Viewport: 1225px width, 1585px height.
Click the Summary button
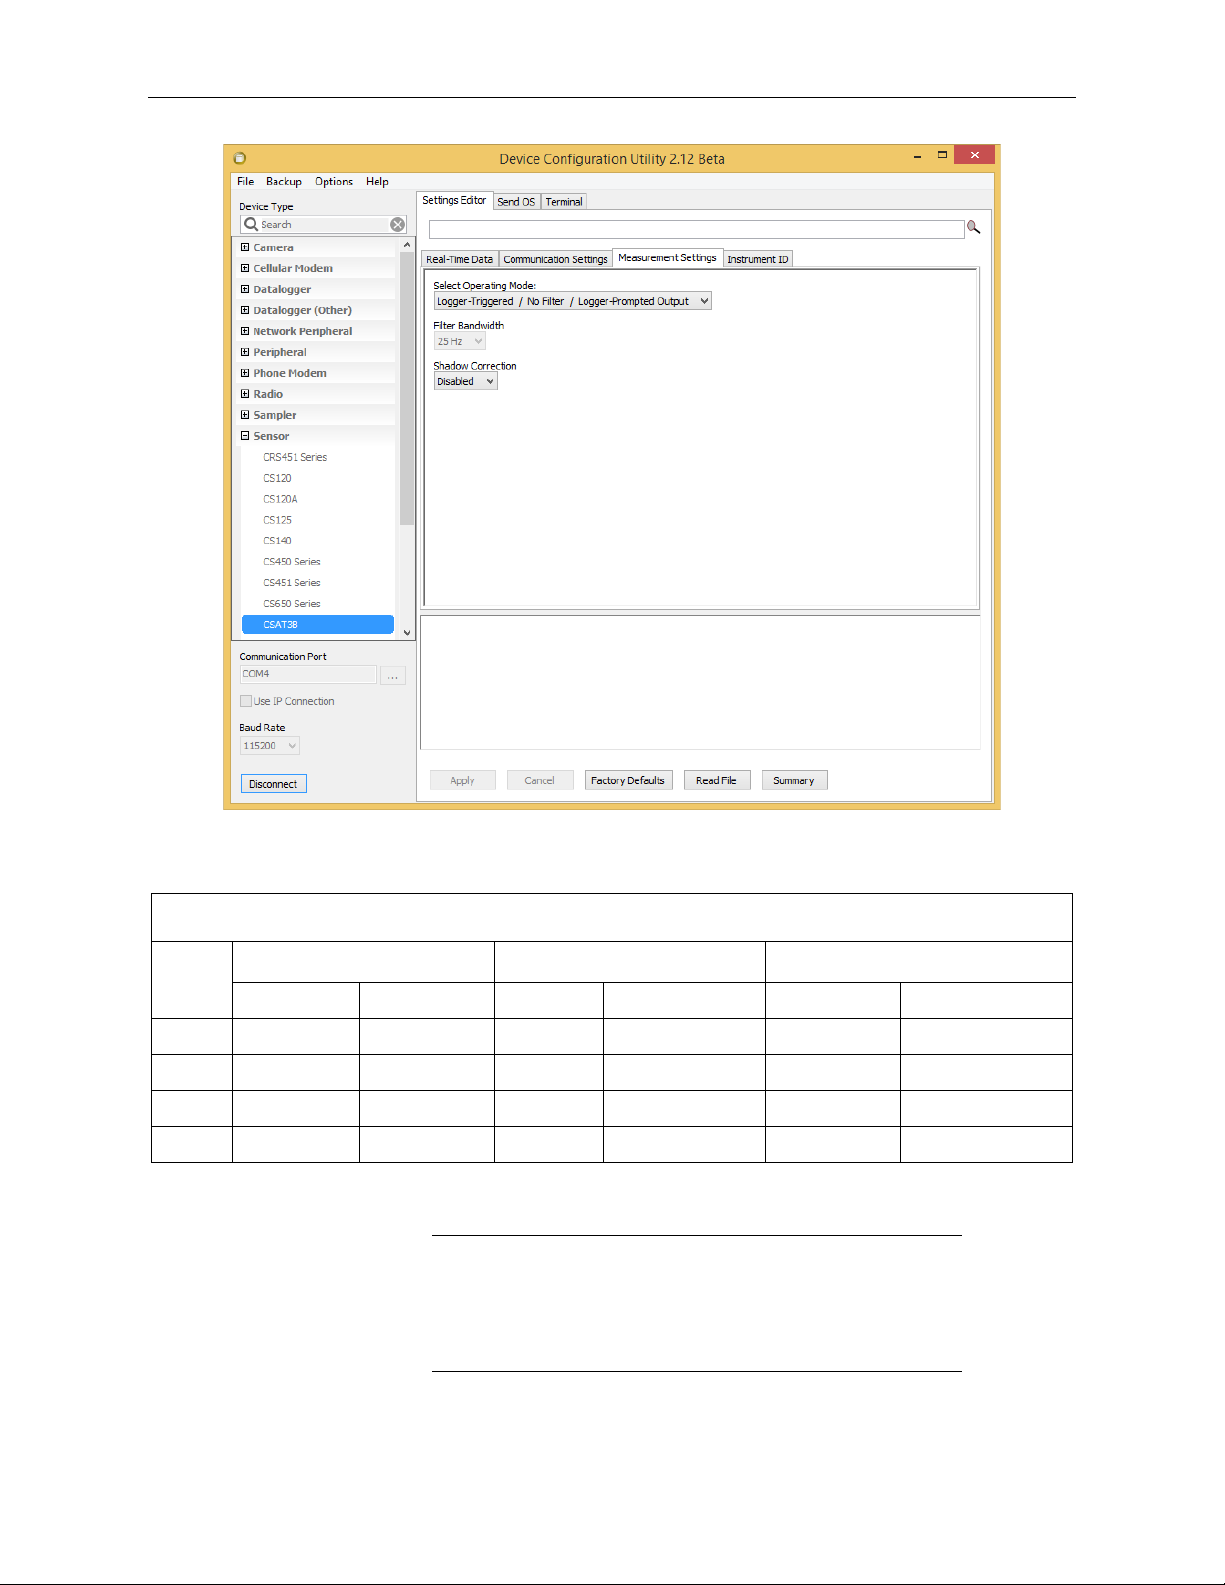click(x=794, y=780)
